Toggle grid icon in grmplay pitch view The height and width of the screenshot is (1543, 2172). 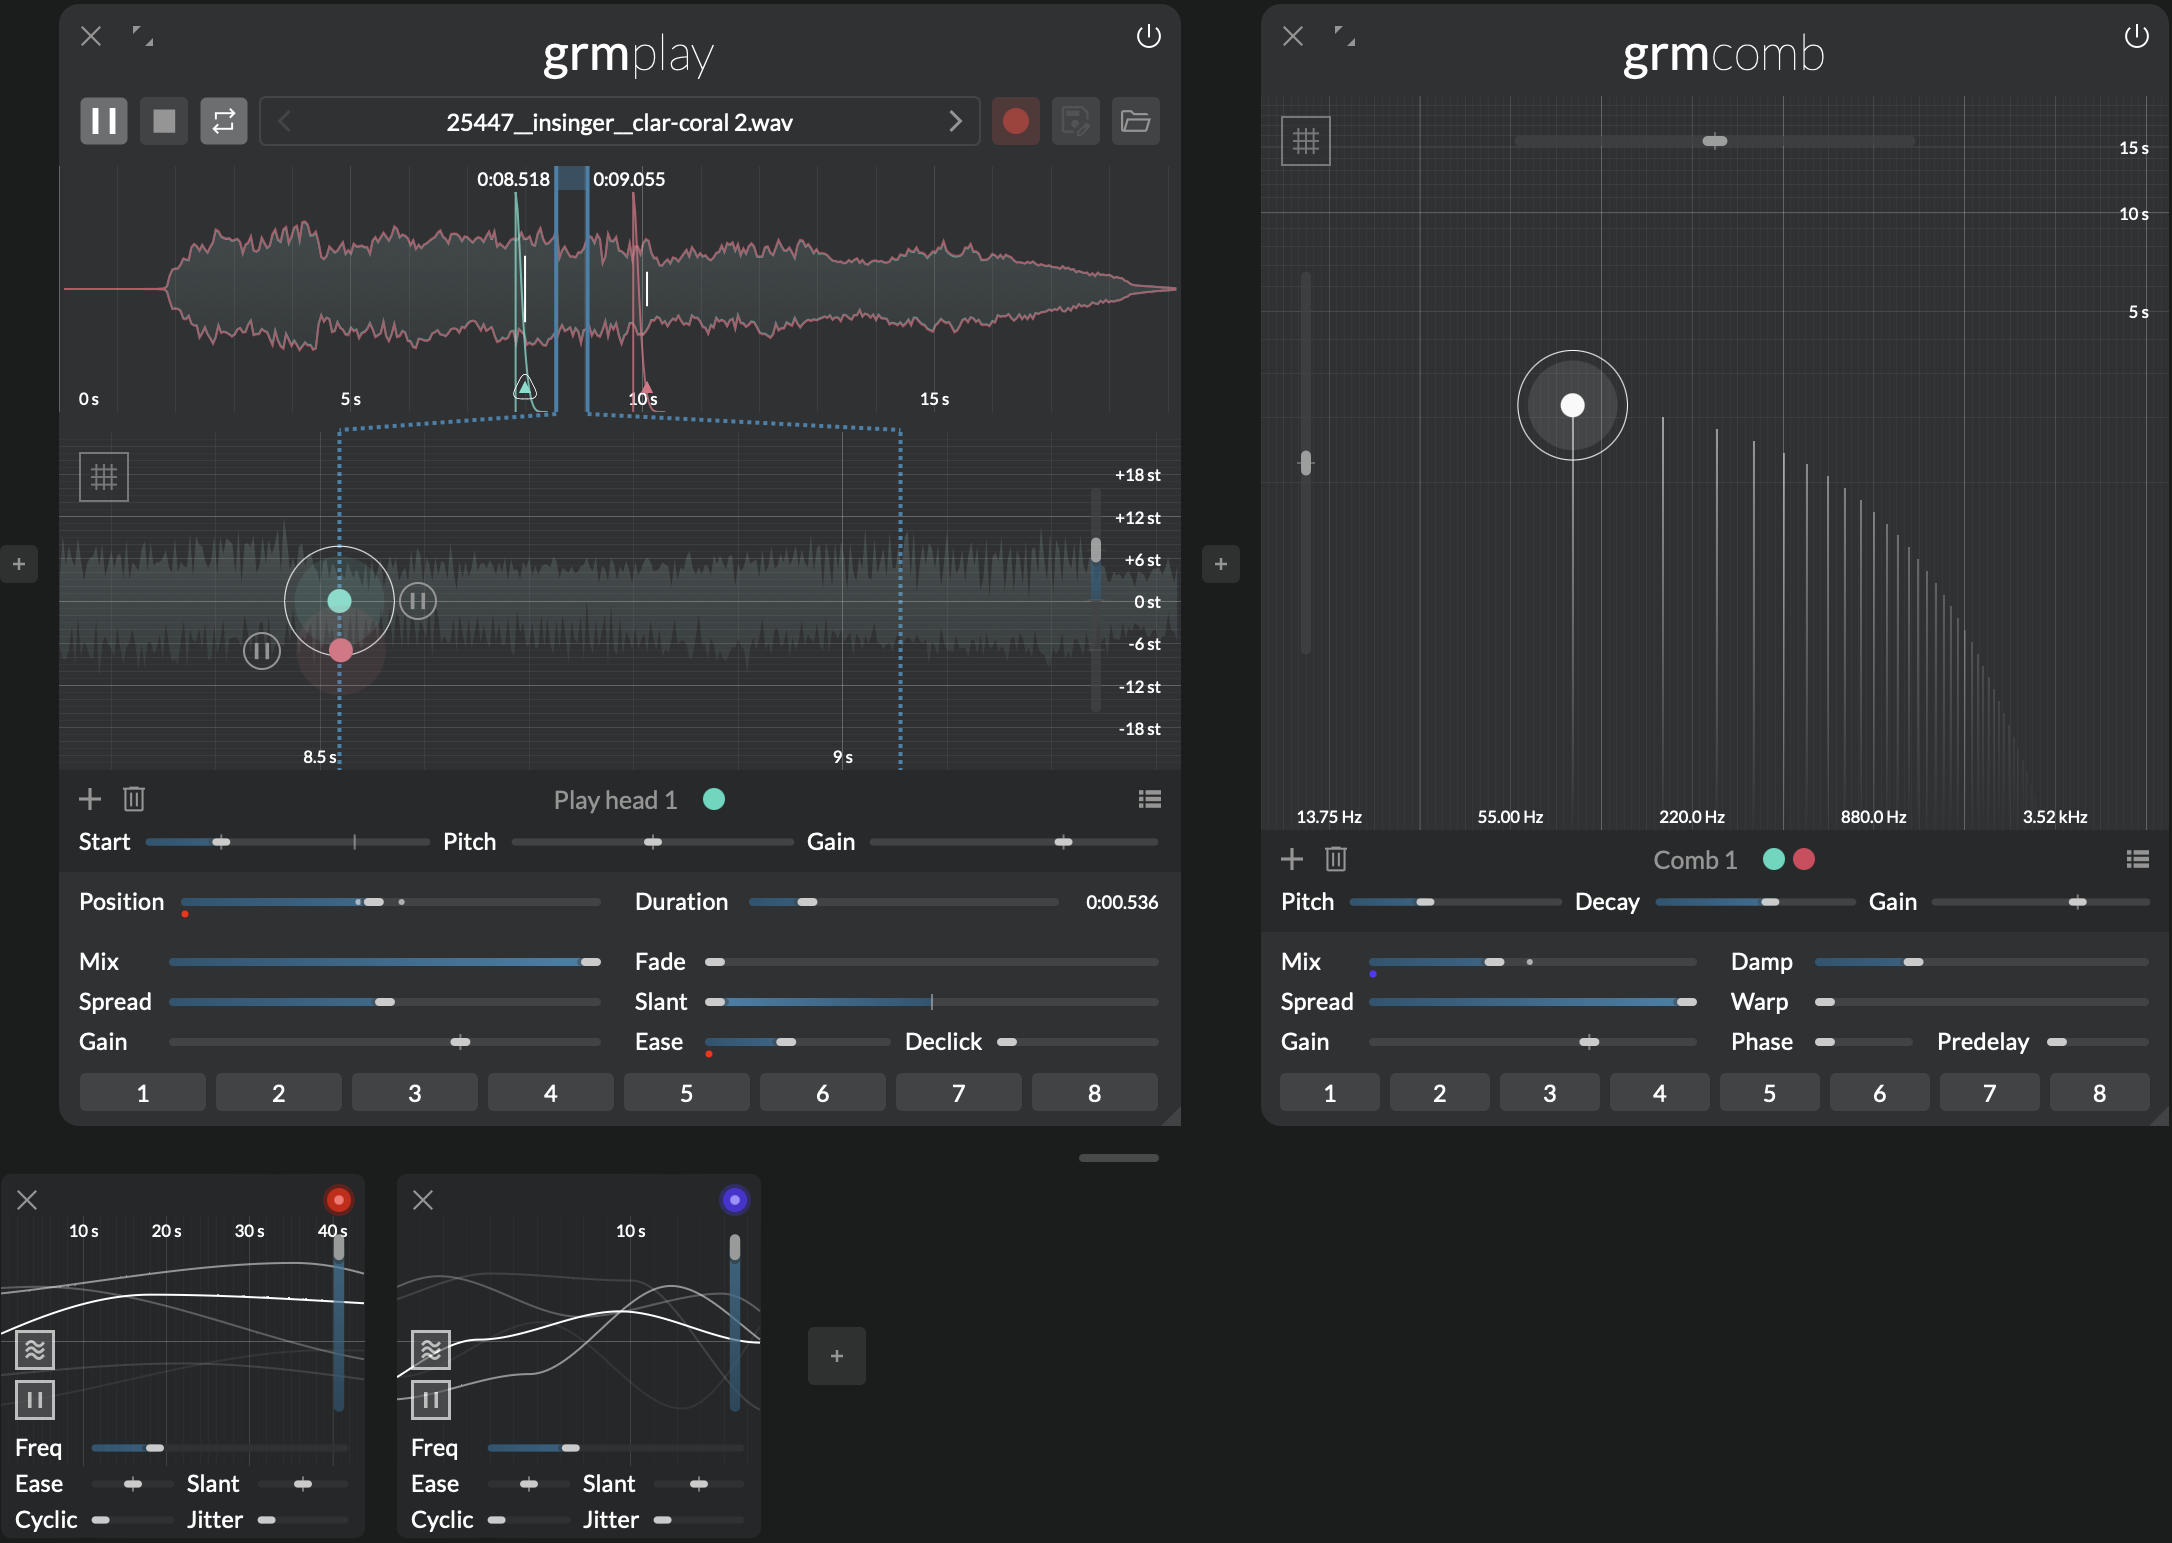coord(104,477)
